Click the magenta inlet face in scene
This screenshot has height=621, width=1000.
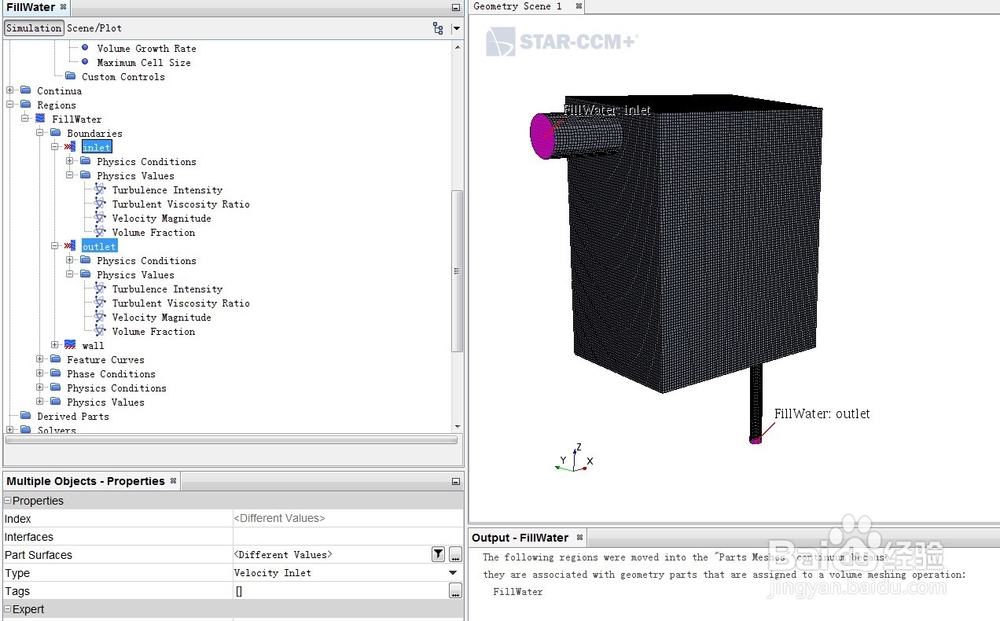(x=543, y=135)
